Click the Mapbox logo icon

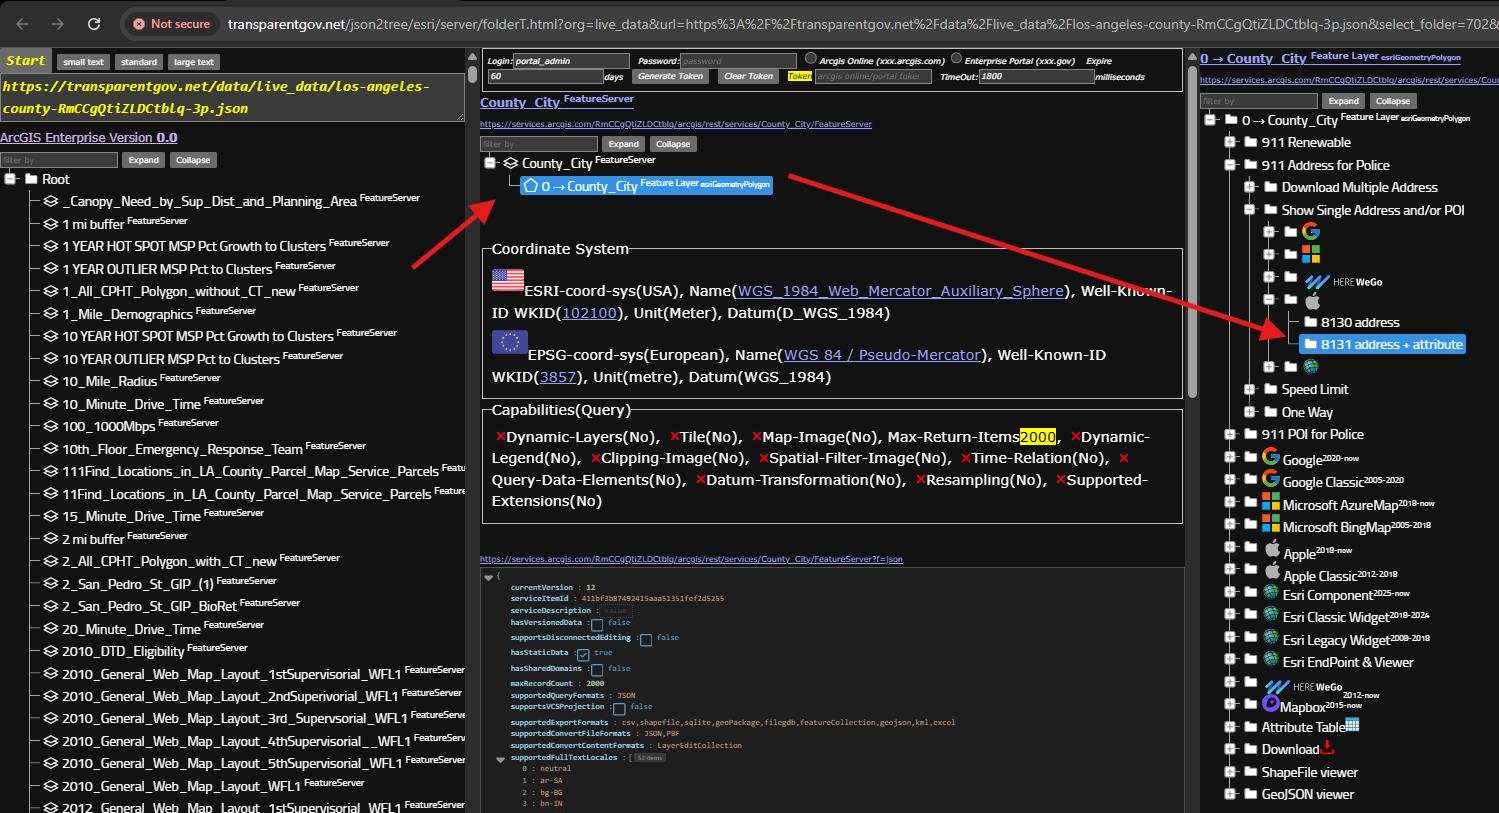[x=1271, y=704]
